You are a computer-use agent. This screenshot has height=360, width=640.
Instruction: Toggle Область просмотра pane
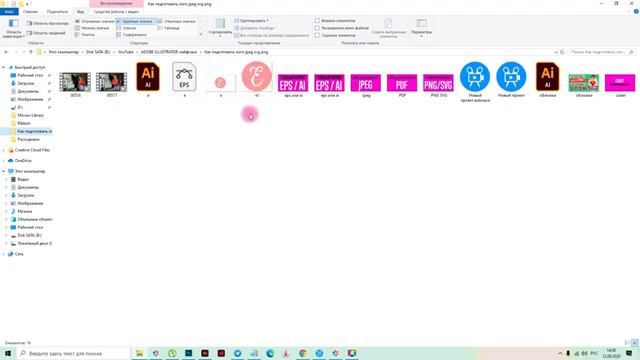[47, 23]
